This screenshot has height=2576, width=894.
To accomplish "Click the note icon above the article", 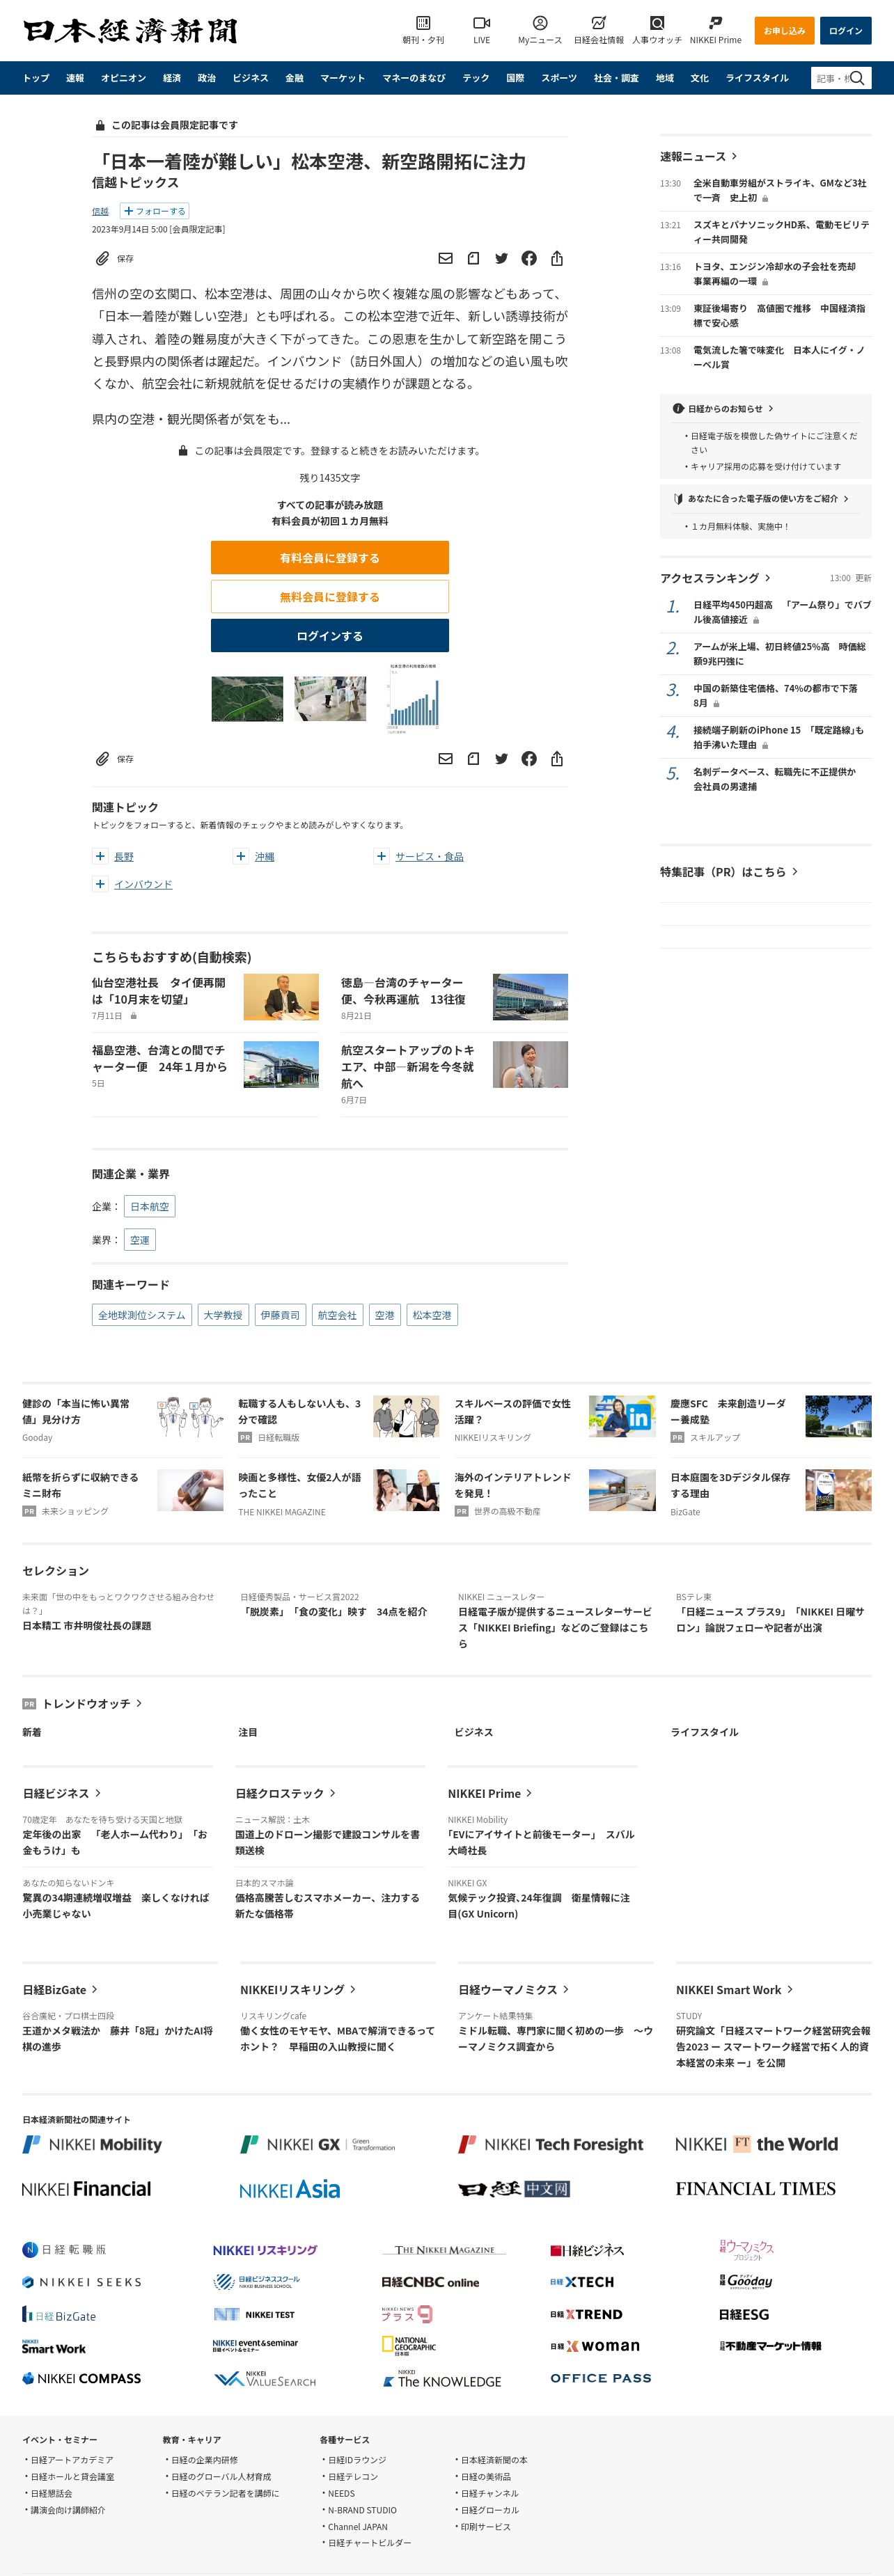I will click(473, 258).
